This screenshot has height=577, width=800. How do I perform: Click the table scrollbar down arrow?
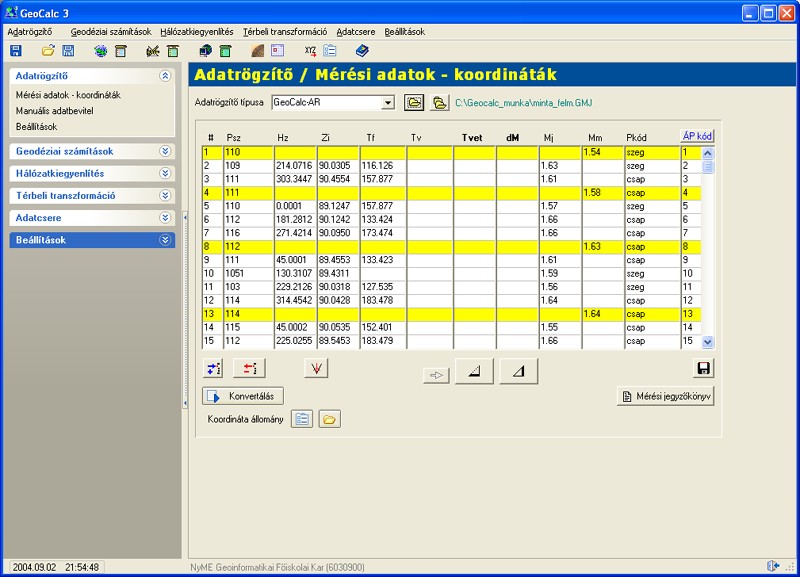pyautogui.click(x=708, y=342)
